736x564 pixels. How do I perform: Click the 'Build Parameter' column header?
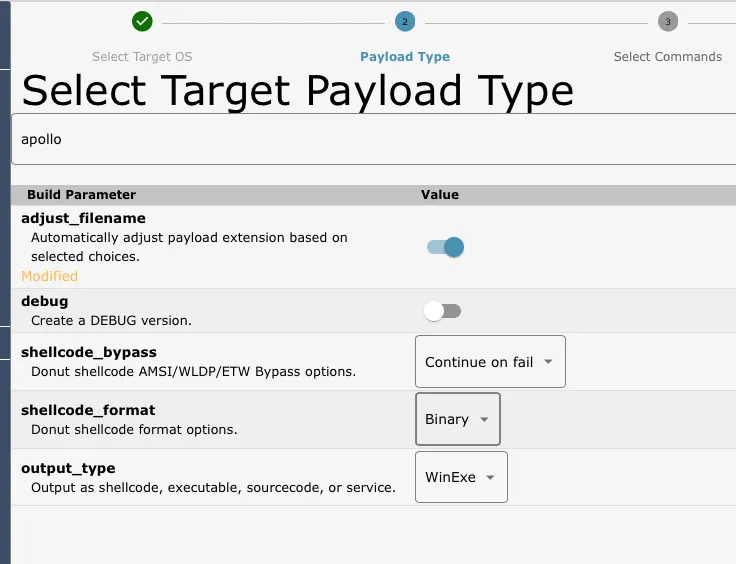pyautogui.click(x=81, y=194)
